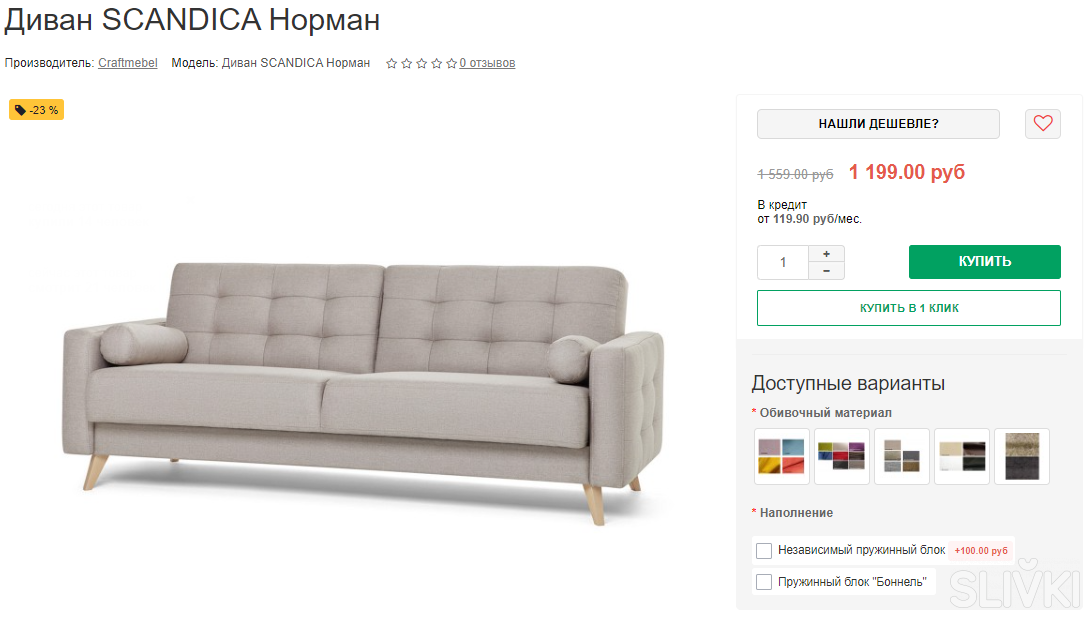This screenshot has height=618, width=1090.
Task: Click the first rating star
Action: tap(392, 64)
